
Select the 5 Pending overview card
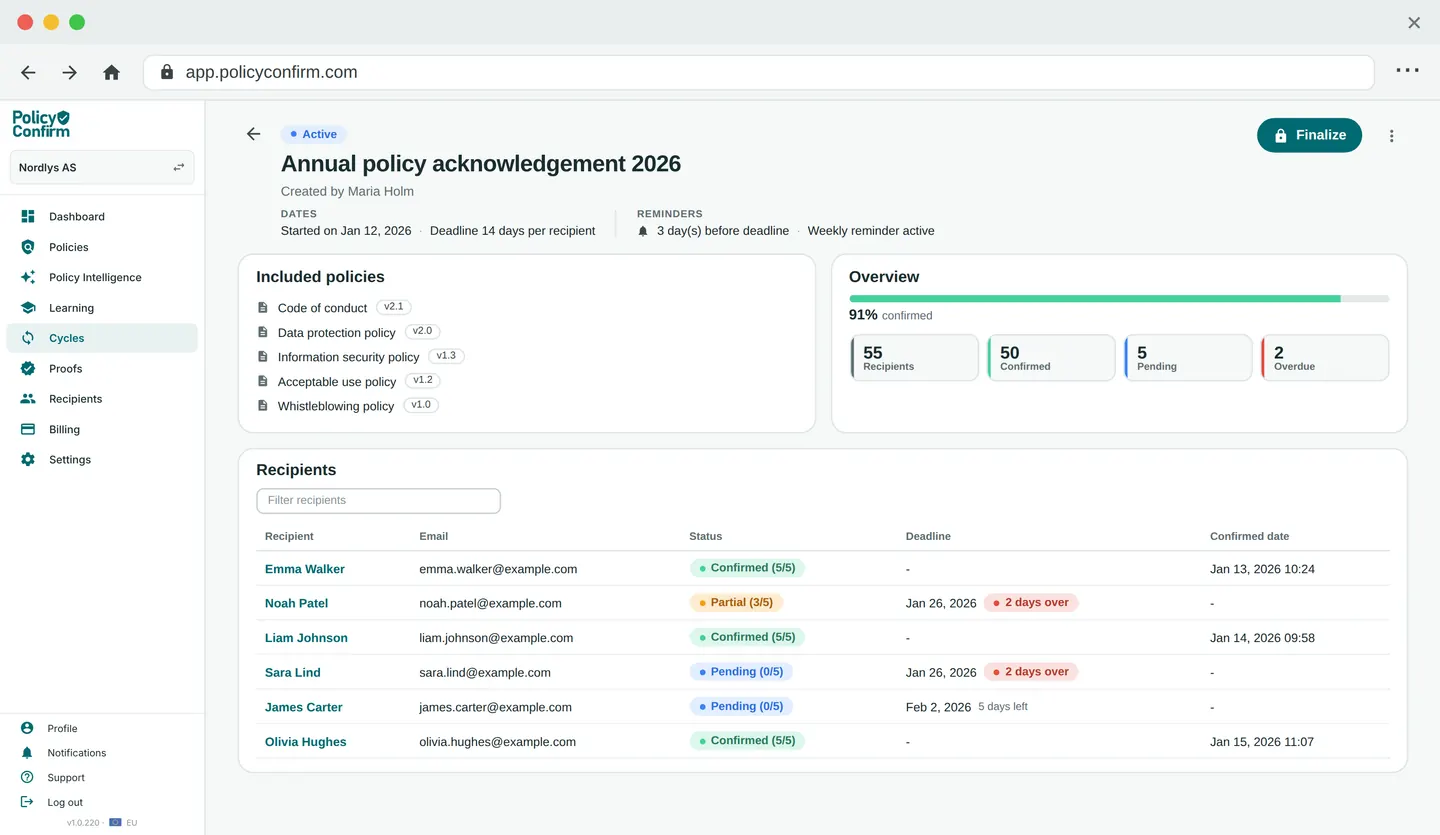point(1188,358)
